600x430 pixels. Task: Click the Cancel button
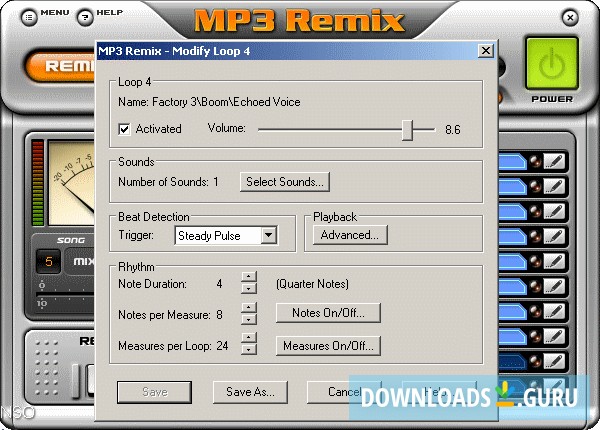(x=344, y=392)
